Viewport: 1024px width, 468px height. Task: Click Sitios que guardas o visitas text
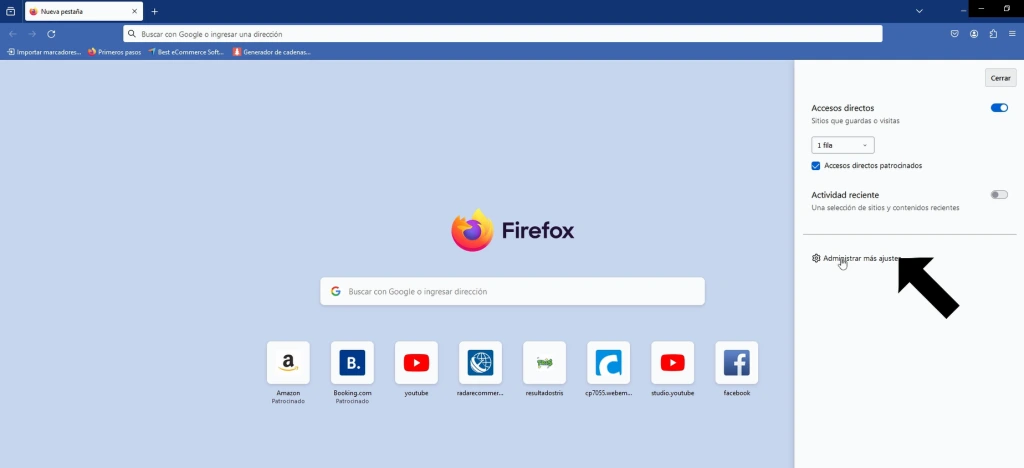click(x=855, y=121)
